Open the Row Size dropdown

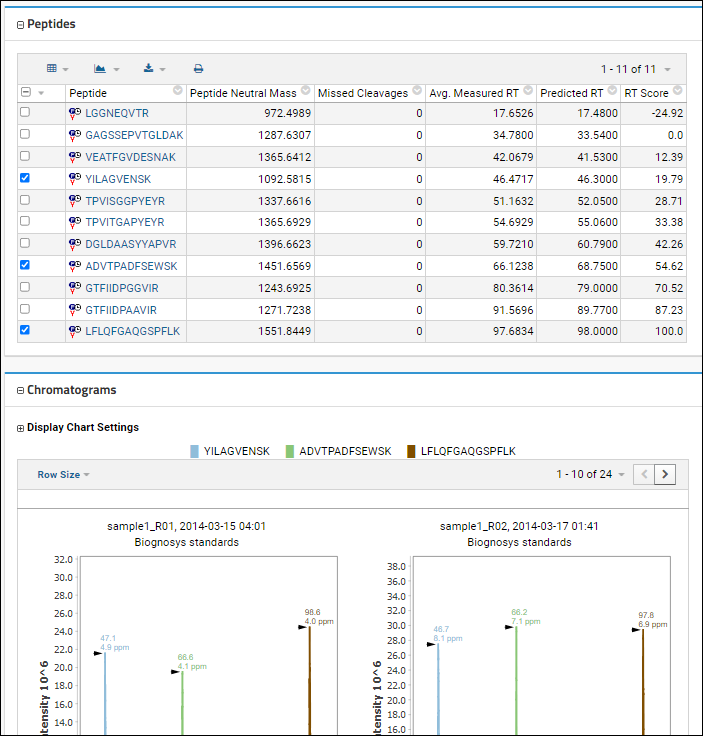point(63,475)
